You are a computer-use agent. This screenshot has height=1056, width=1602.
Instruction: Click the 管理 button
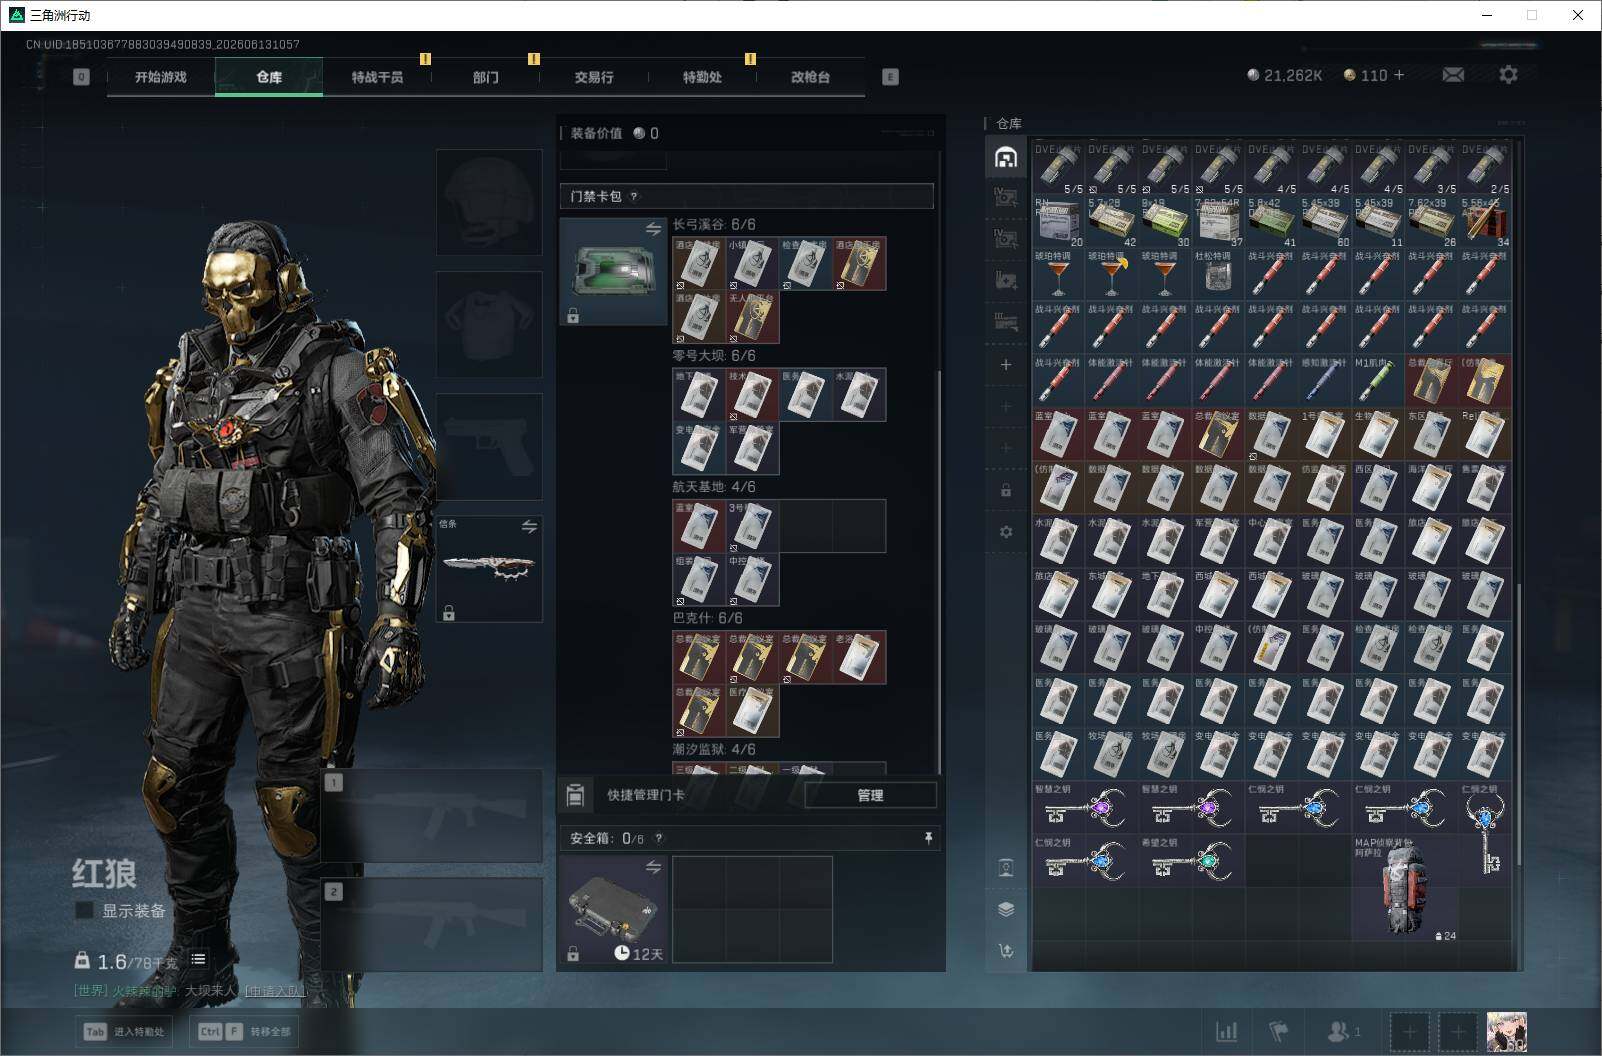pyautogui.click(x=870, y=795)
